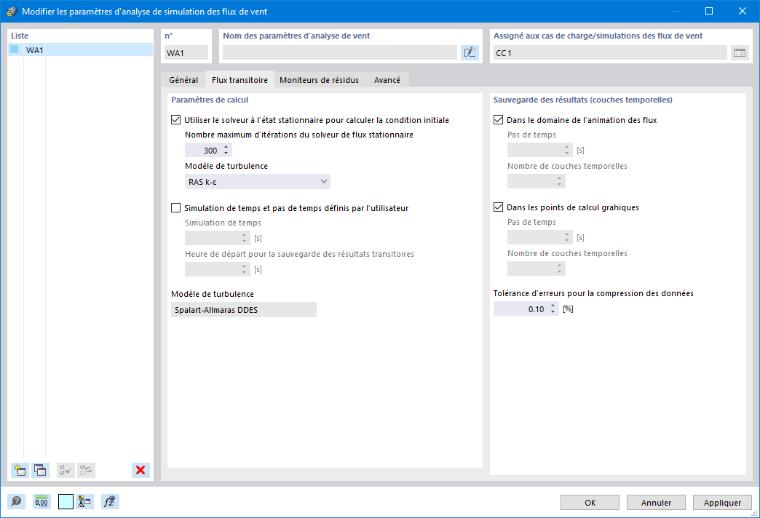The image size is (760, 518).
Task: Click 'Tolérance d'erreurs pour la compression des données' label
Action: (x=593, y=293)
